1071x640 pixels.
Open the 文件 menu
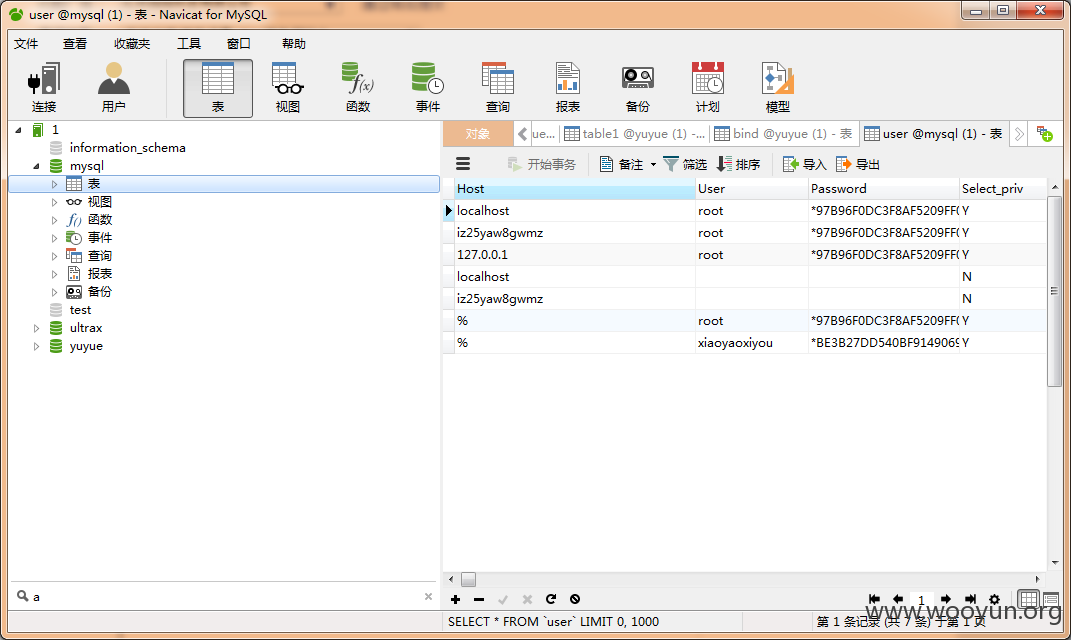(26, 44)
